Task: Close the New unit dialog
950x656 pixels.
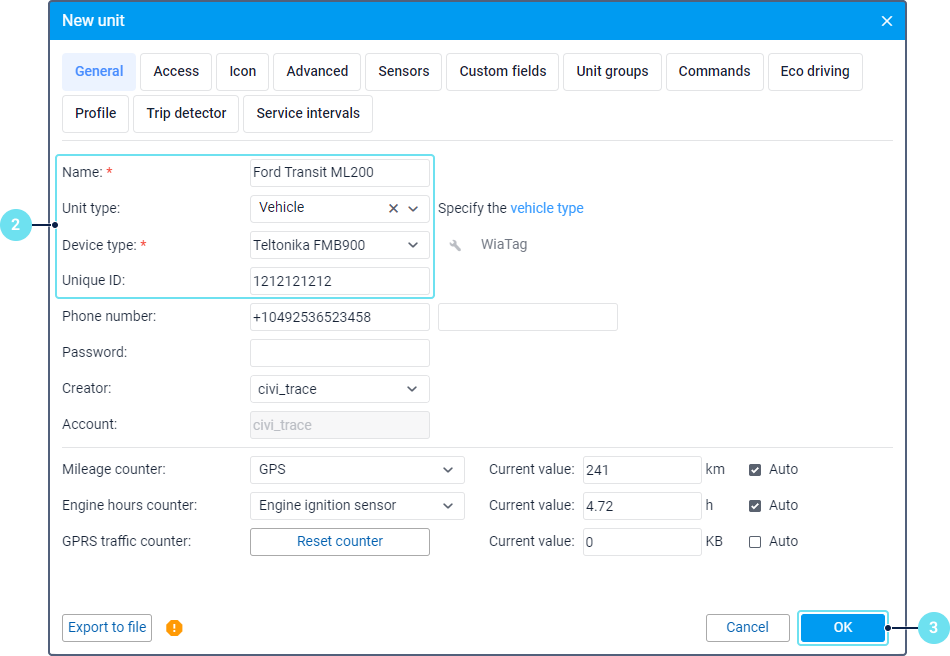Action: (886, 21)
